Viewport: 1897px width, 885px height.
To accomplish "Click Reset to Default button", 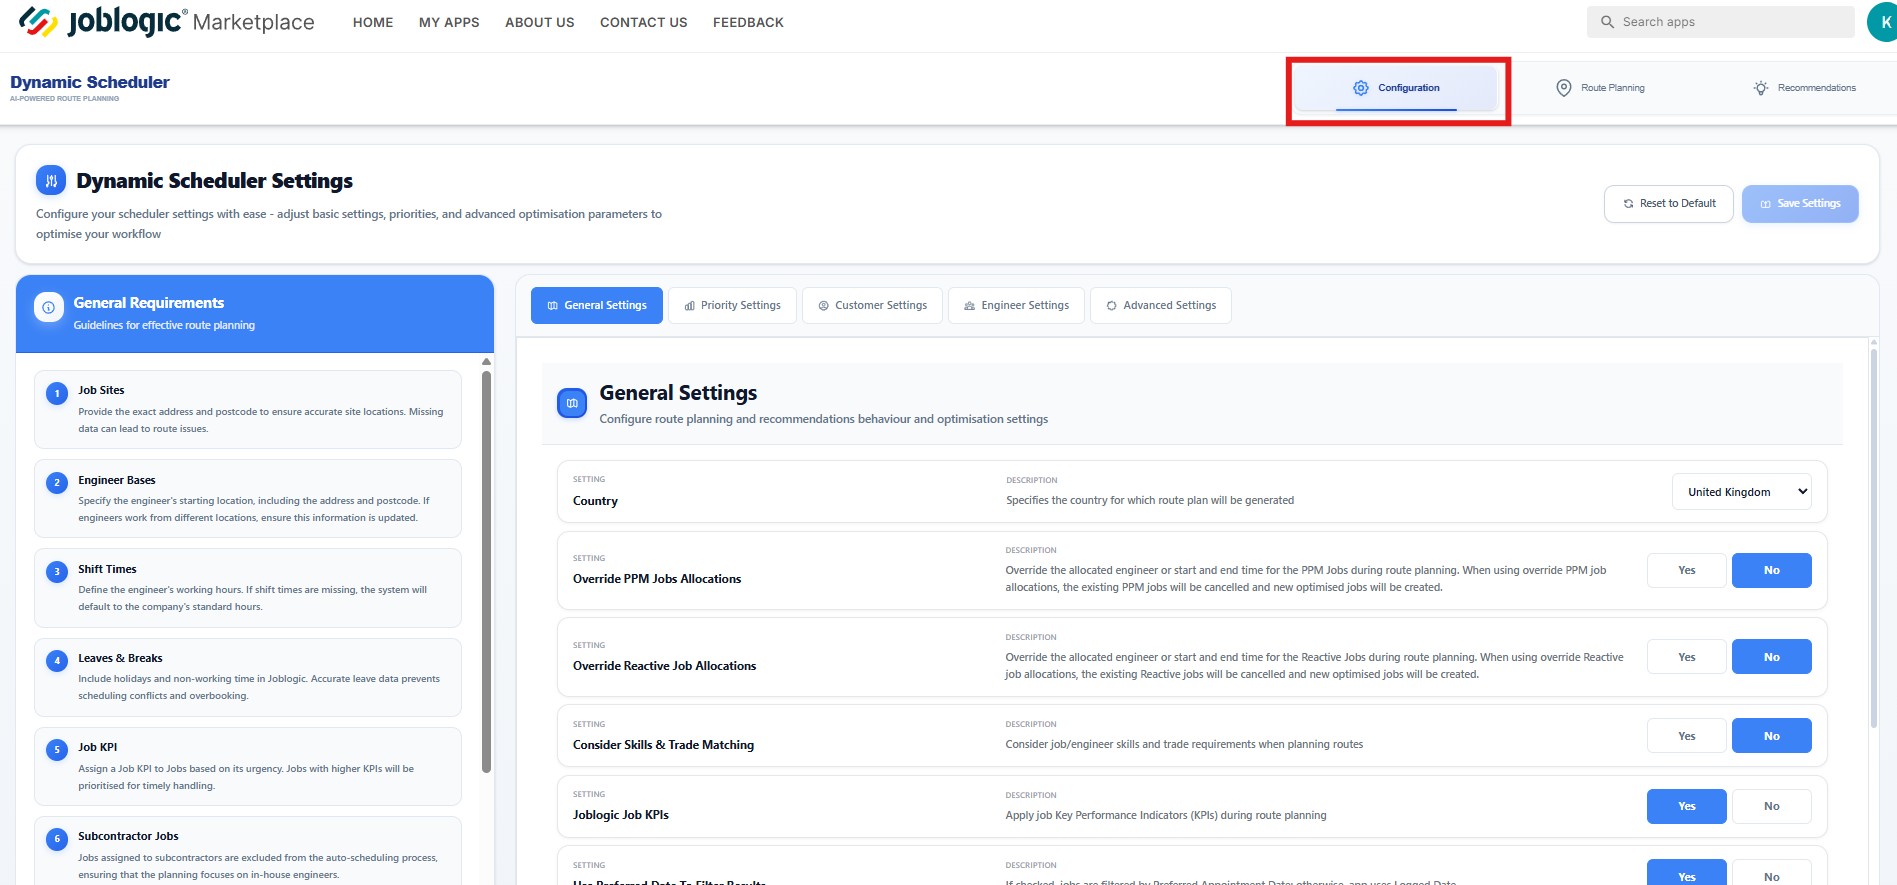I will tap(1668, 204).
